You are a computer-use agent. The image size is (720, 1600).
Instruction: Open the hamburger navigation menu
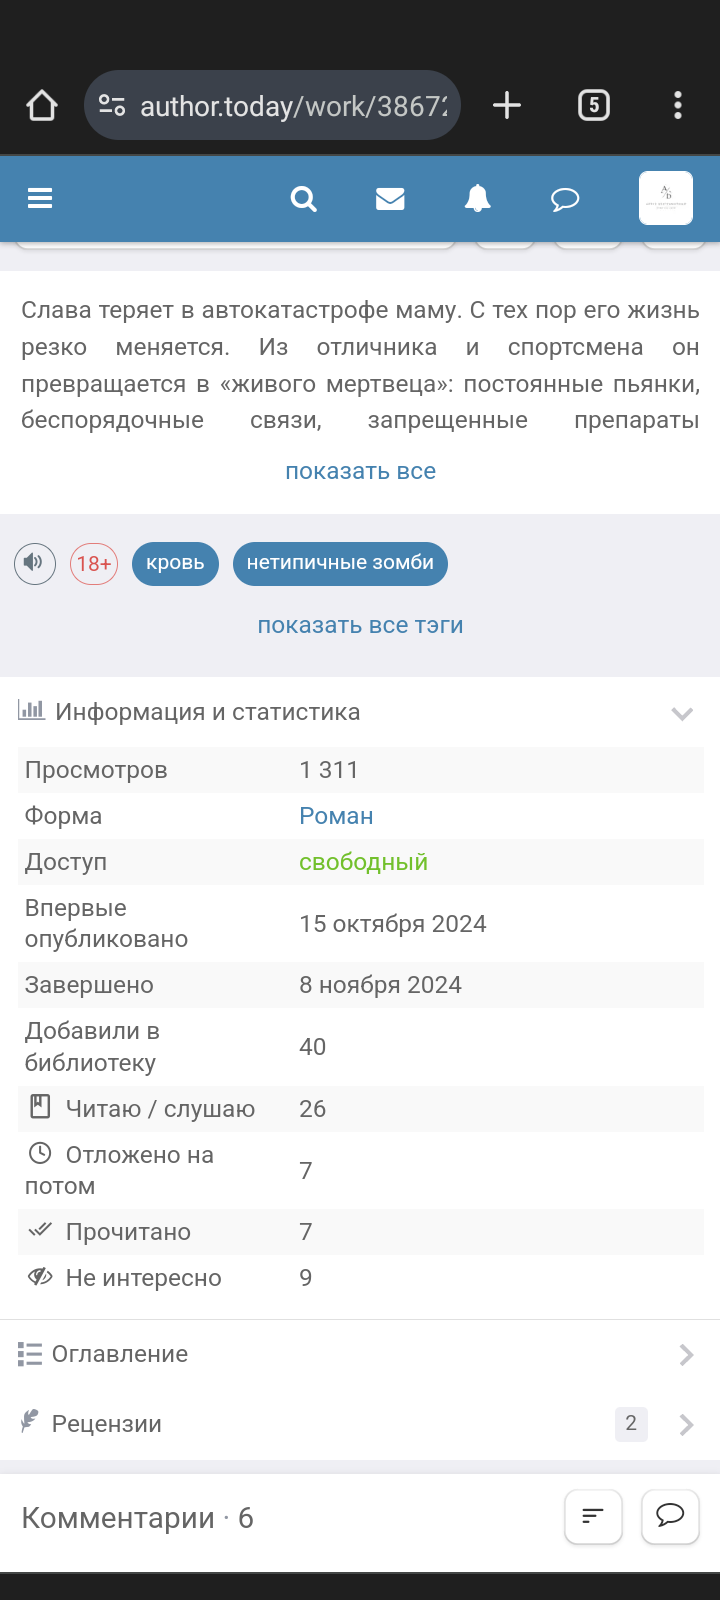click(x=40, y=198)
